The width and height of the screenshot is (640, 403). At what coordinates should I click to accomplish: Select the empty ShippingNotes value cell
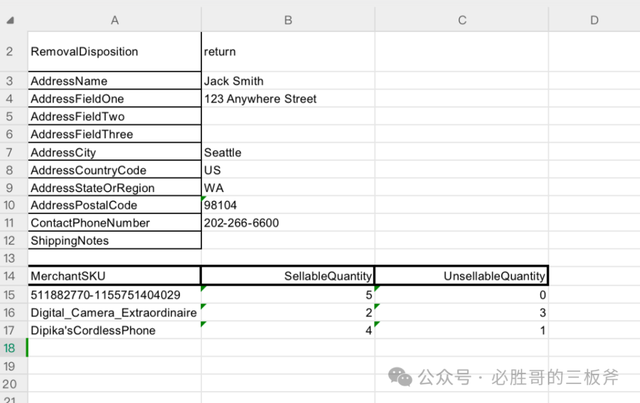pos(288,240)
